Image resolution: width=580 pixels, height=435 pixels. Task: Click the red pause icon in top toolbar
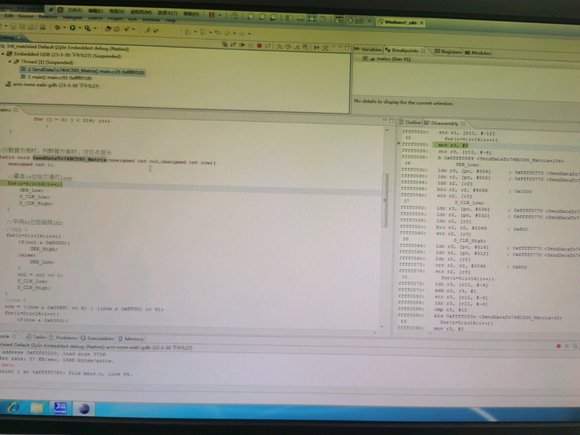click(x=212, y=15)
